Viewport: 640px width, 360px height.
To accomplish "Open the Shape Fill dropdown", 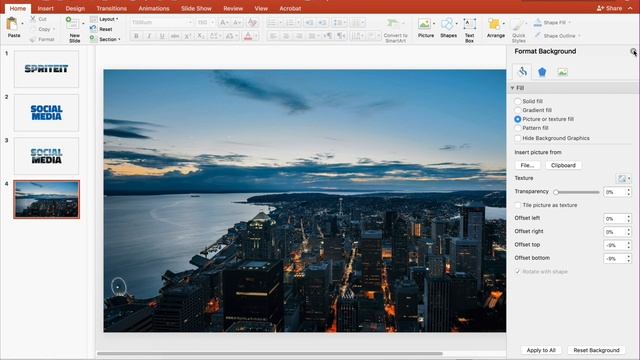I will [553, 22].
